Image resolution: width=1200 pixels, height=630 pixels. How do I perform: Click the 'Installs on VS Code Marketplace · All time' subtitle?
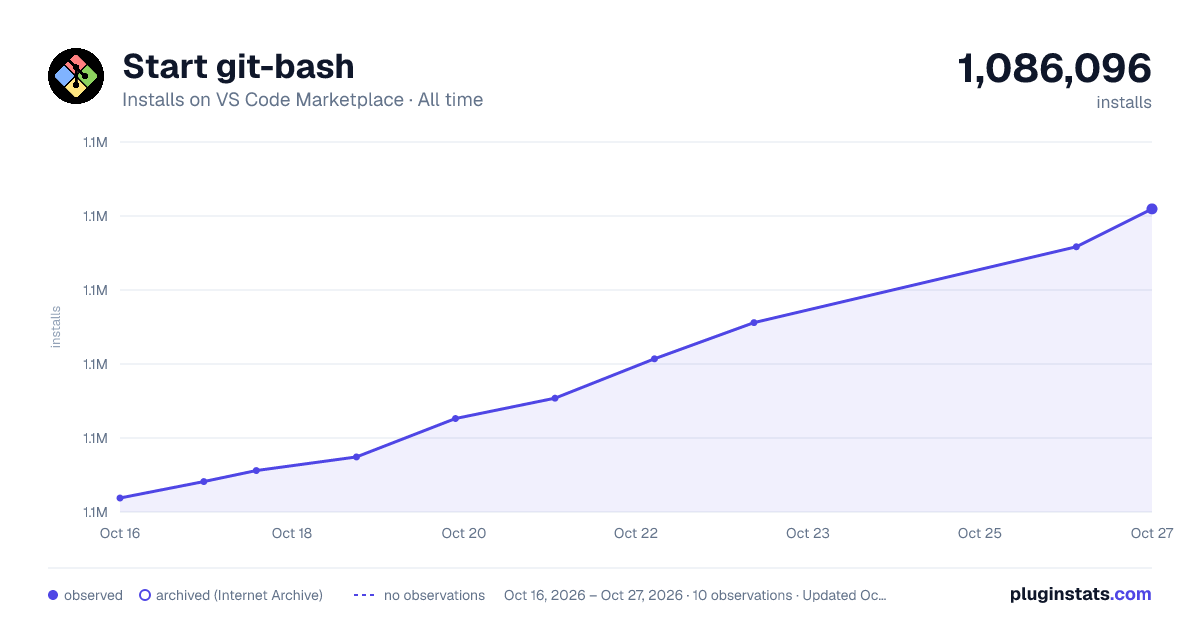[x=302, y=100]
